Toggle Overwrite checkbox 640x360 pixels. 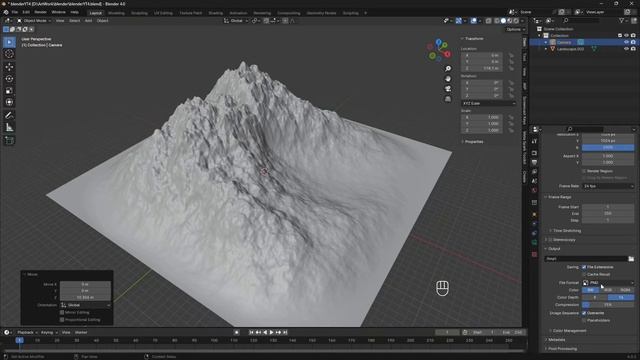(584, 313)
